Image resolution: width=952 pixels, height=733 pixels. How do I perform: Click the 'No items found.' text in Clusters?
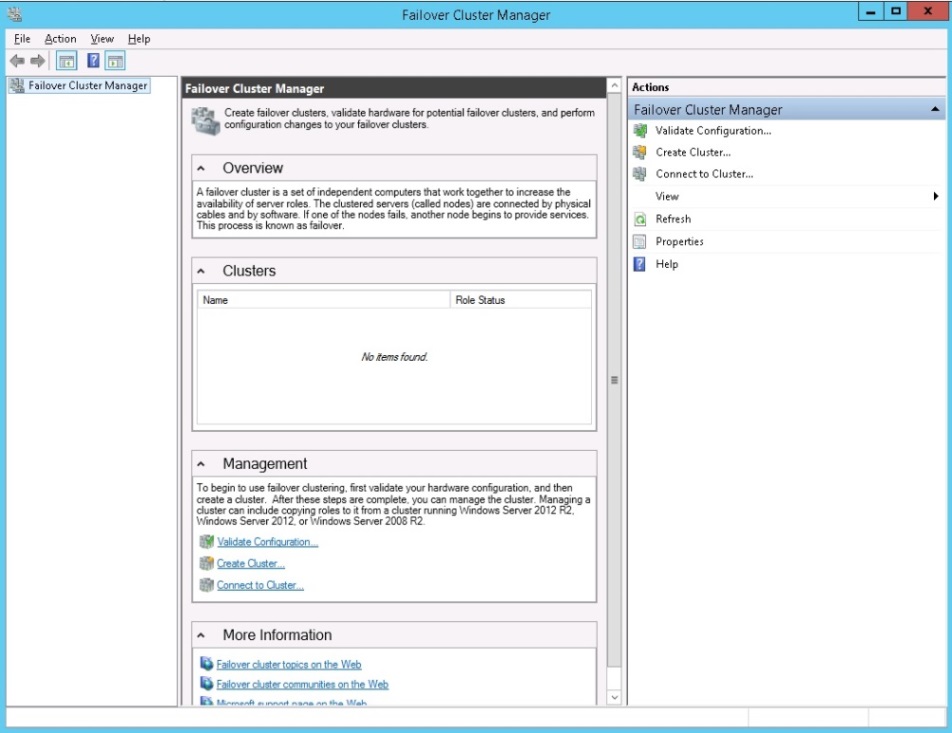[x=395, y=357]
